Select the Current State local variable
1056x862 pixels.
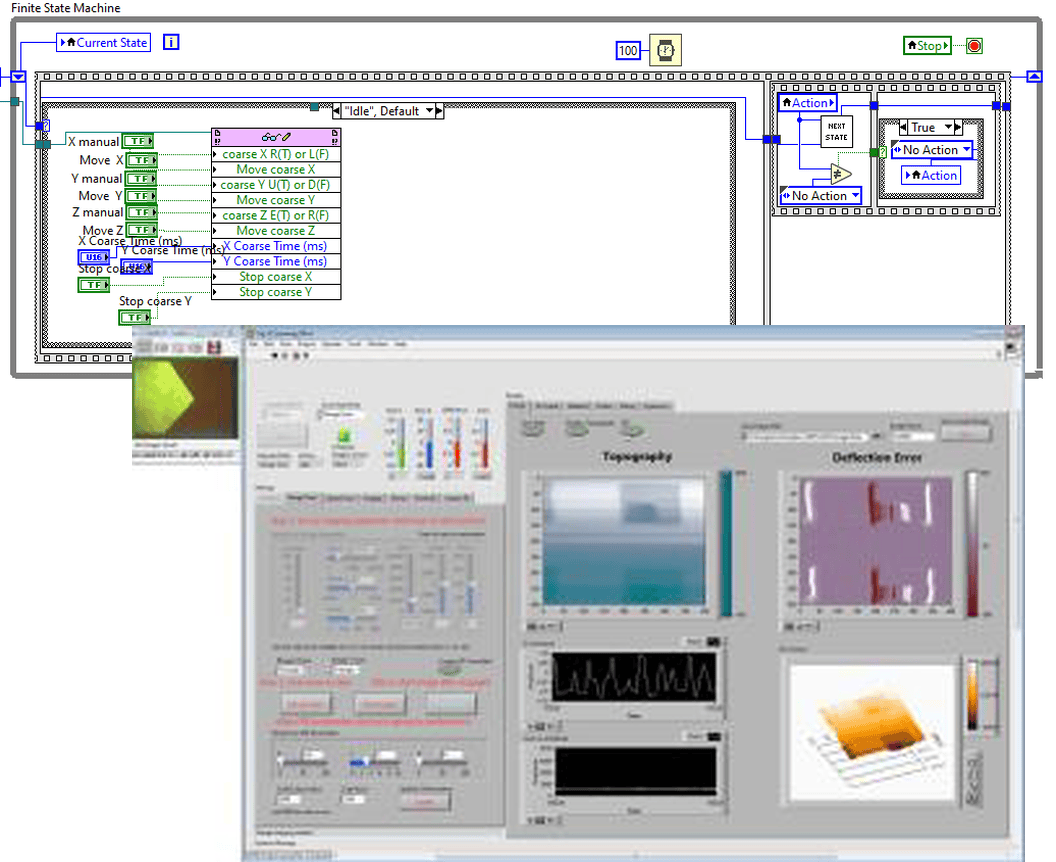(x=104, y=42)
